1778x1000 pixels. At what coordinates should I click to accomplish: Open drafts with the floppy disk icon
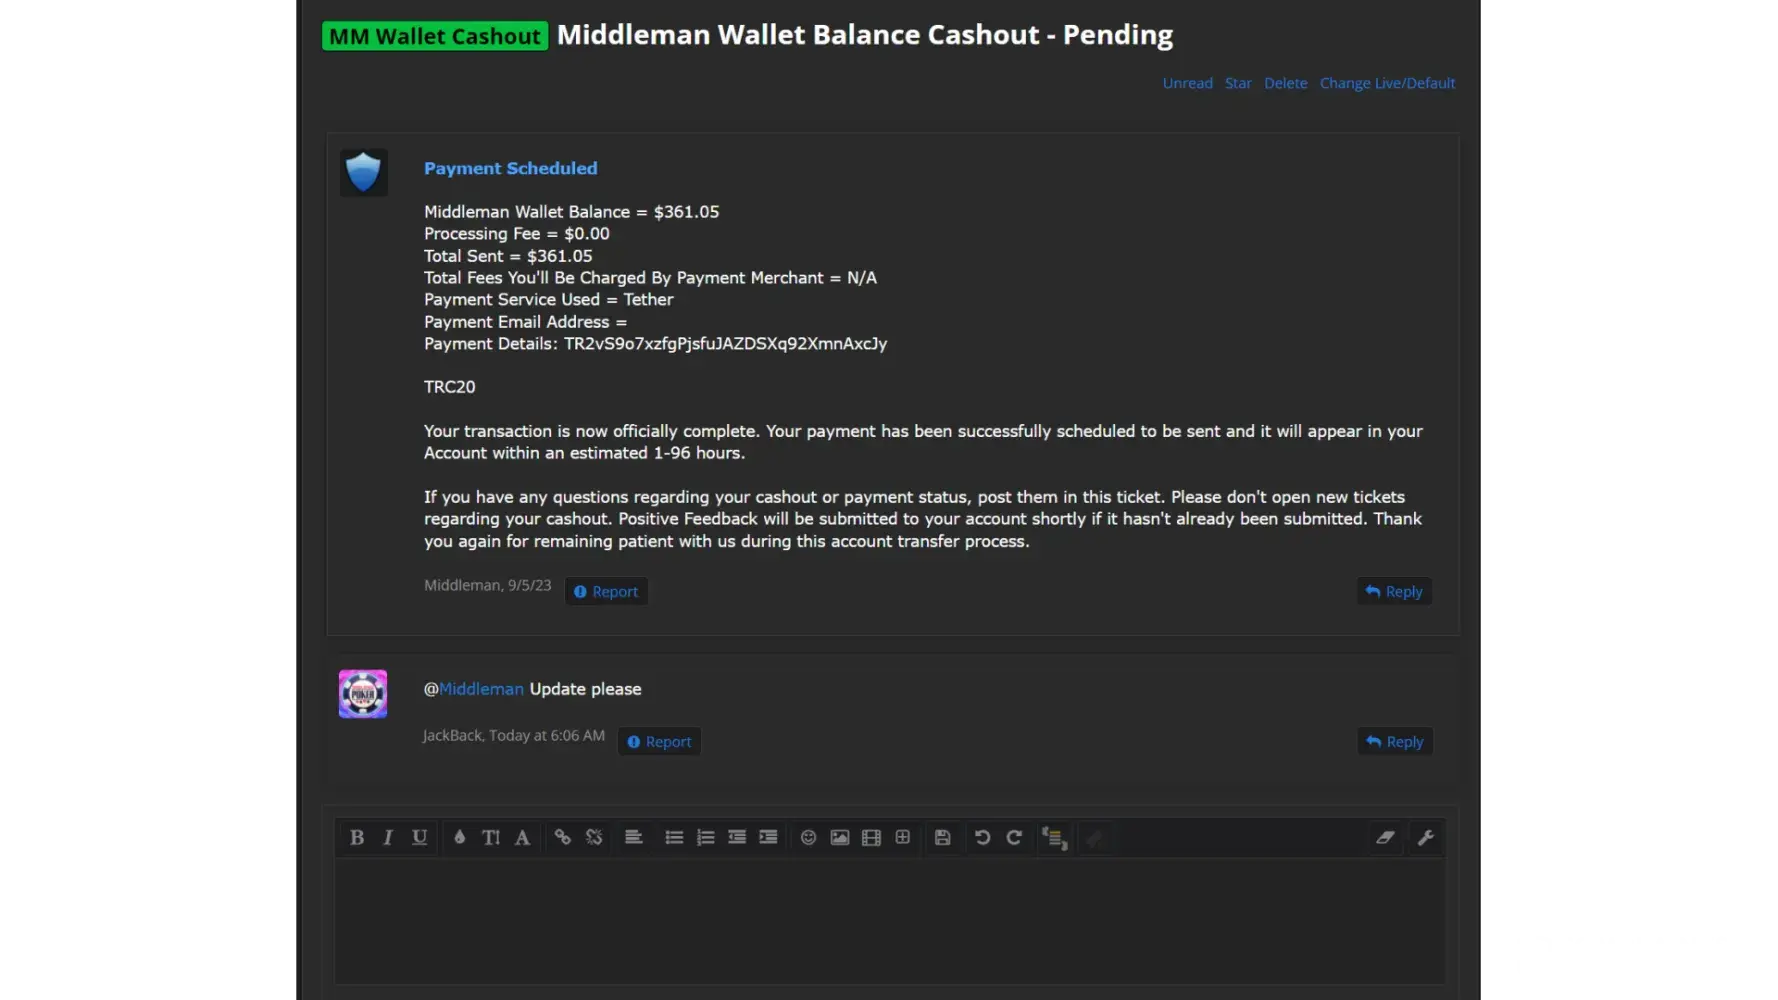(x=943, y=838)
